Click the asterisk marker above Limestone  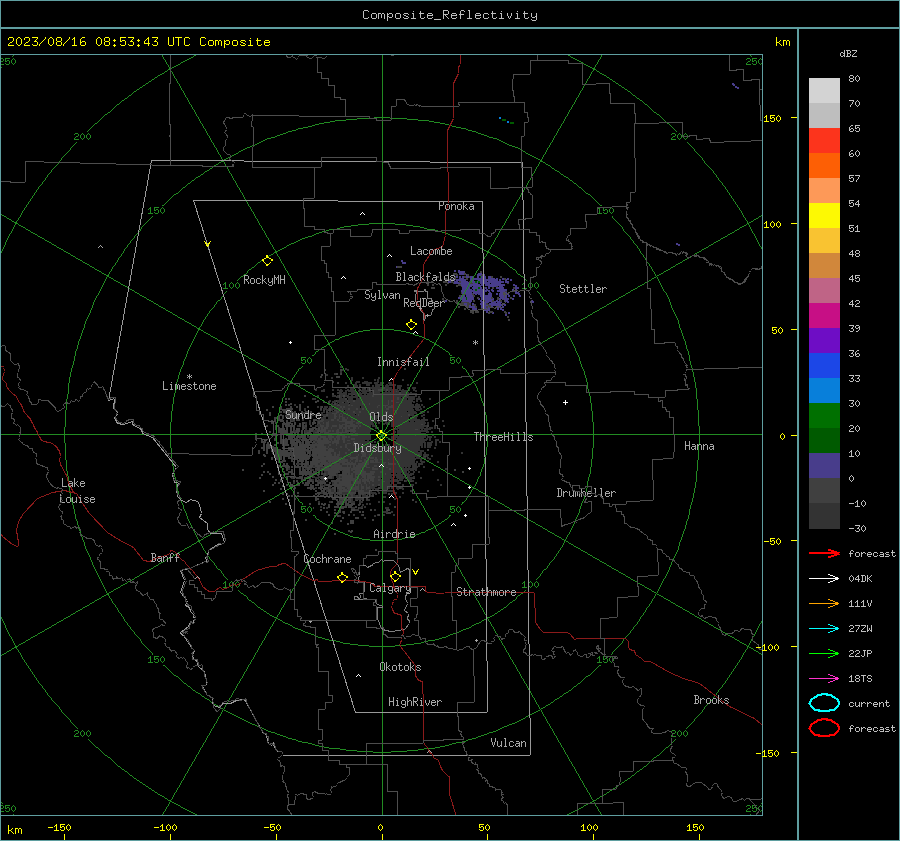[x=189, y=377]
